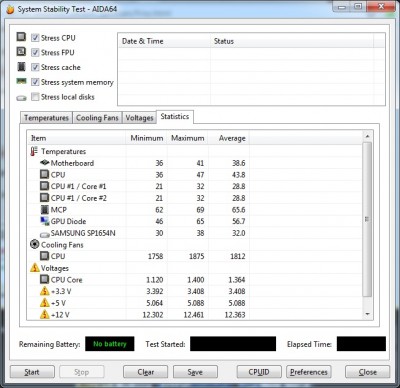
Task: Click the warning icon of +5 V row
Action: (45, 302)
